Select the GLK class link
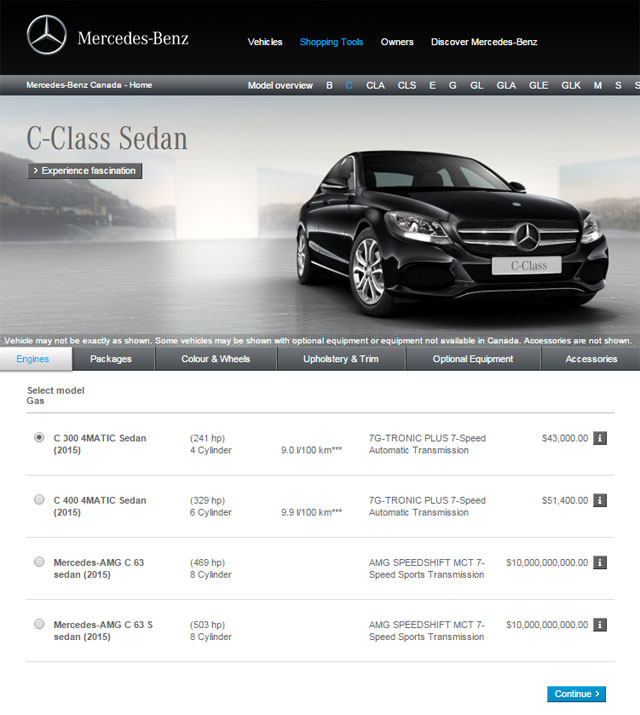The width and height of the screenshot is (640, 715). point(571,85)
